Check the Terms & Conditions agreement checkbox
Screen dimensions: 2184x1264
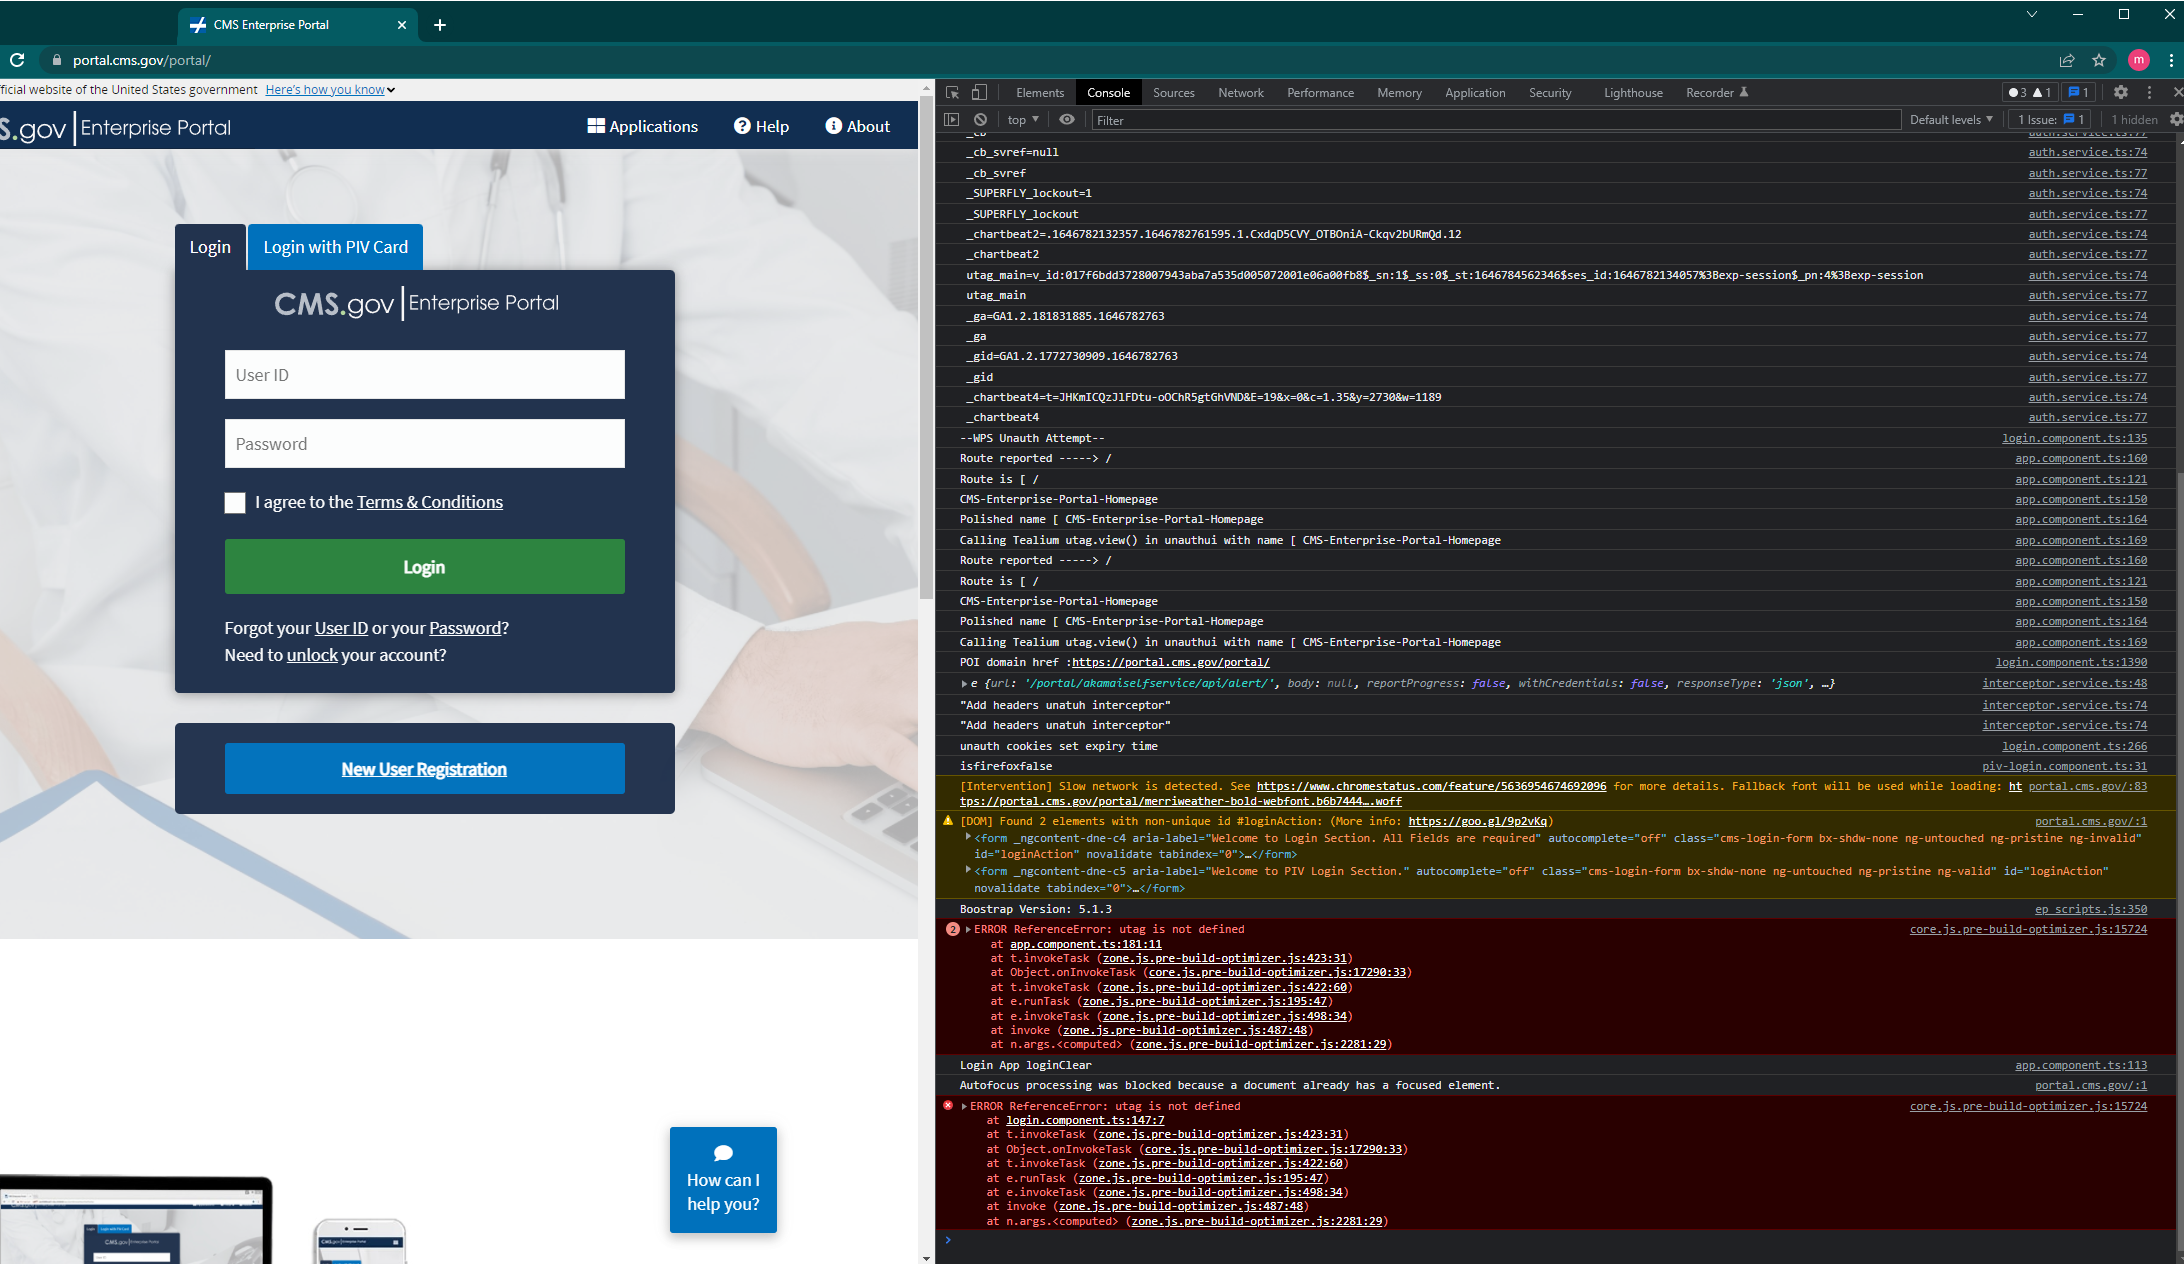[x=235, y=502]
